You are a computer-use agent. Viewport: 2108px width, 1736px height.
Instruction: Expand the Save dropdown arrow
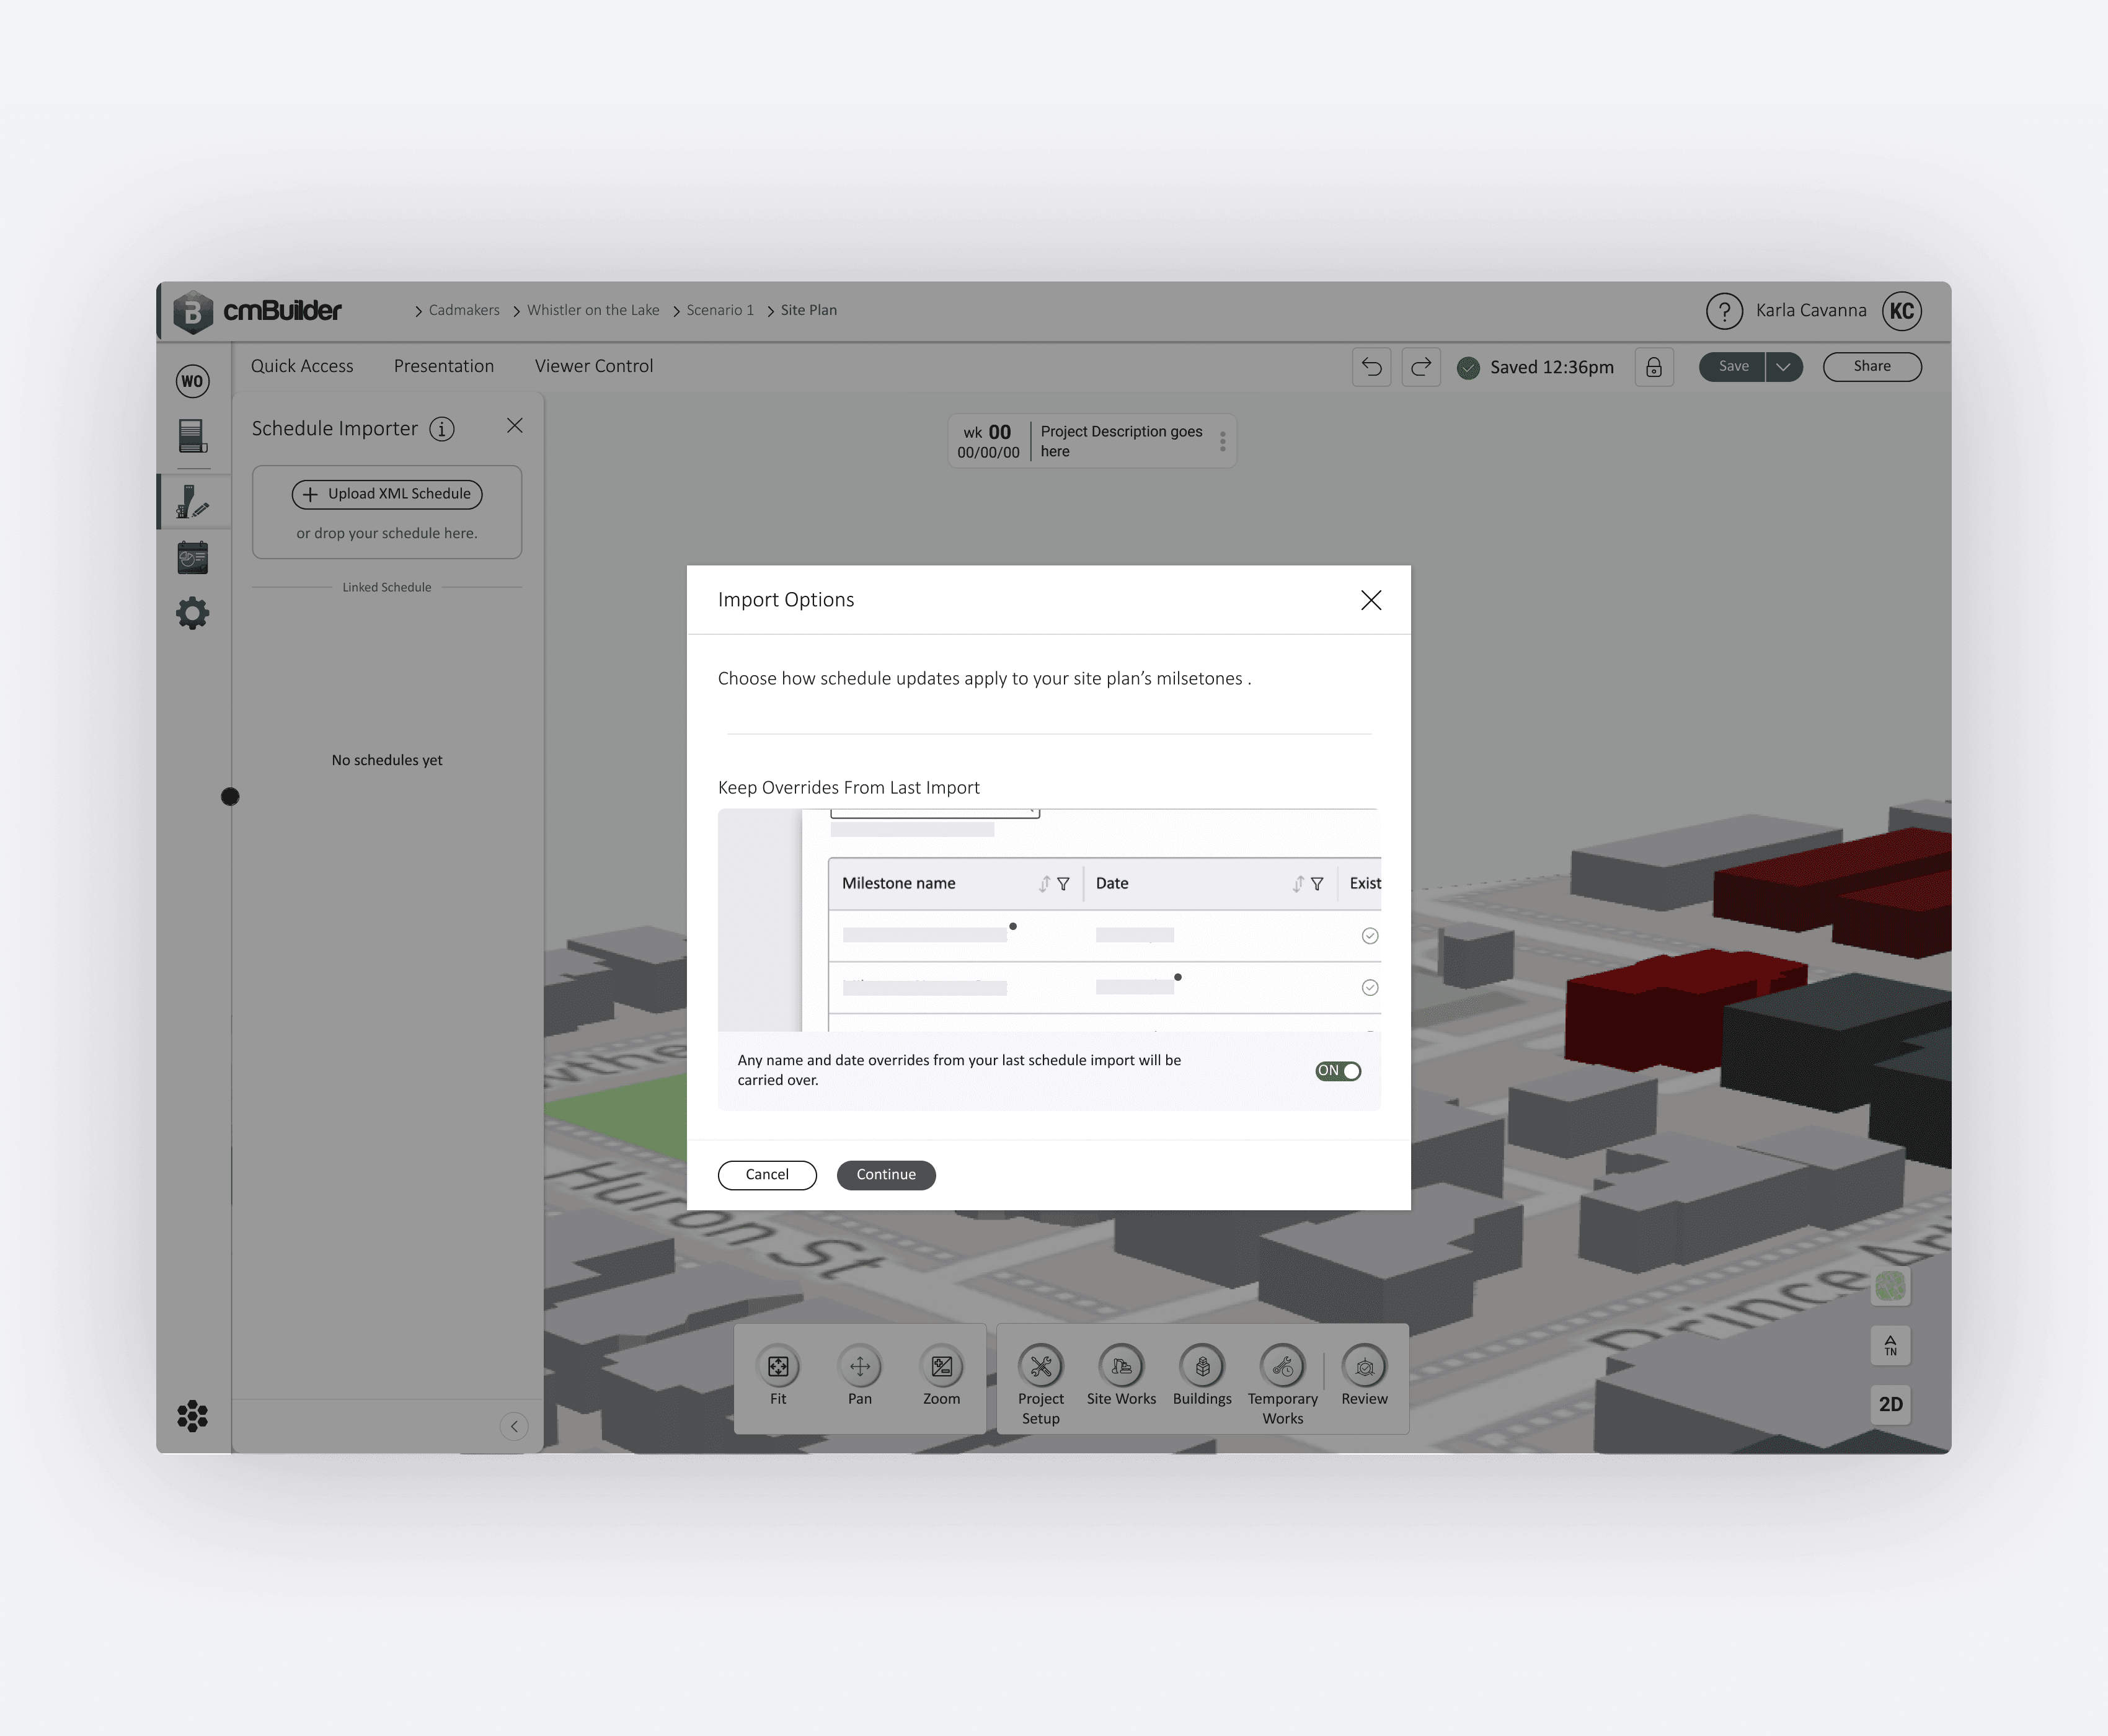coord(1783,367)
